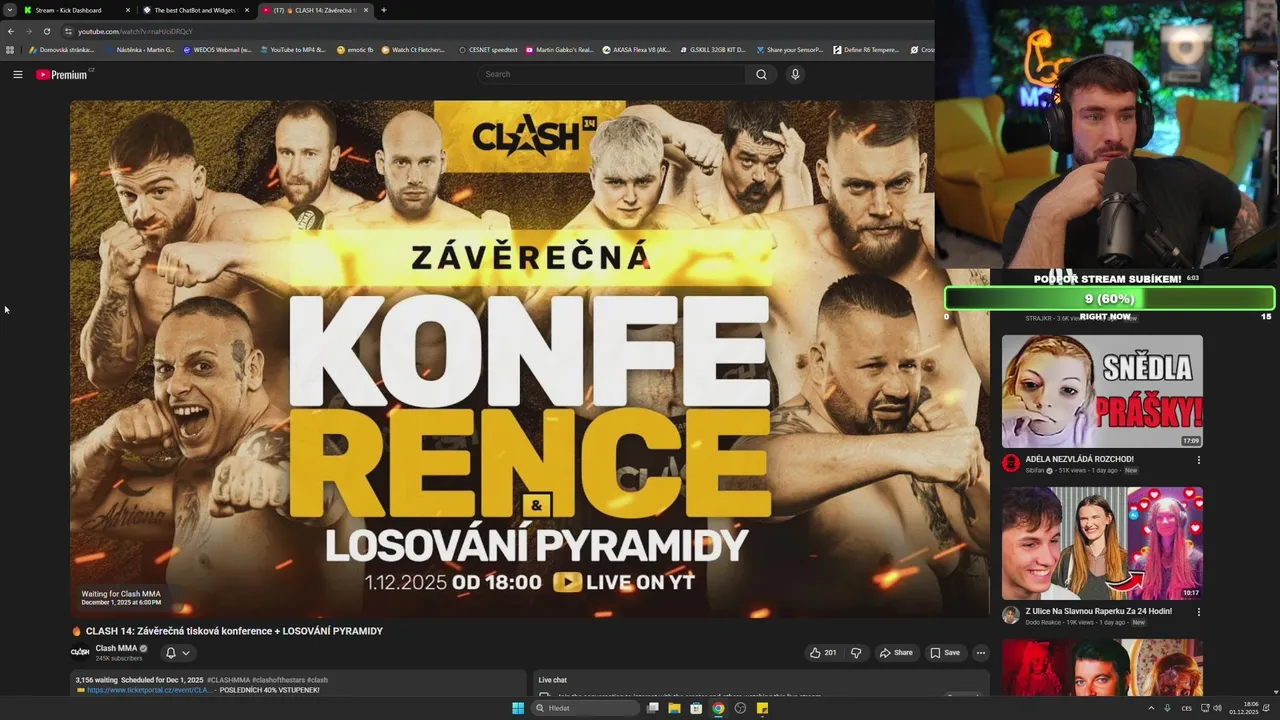1280x720 pixels.
Task: Open the more actions menu beside Save
Action: pyautogui.click(x=981, y=653)
